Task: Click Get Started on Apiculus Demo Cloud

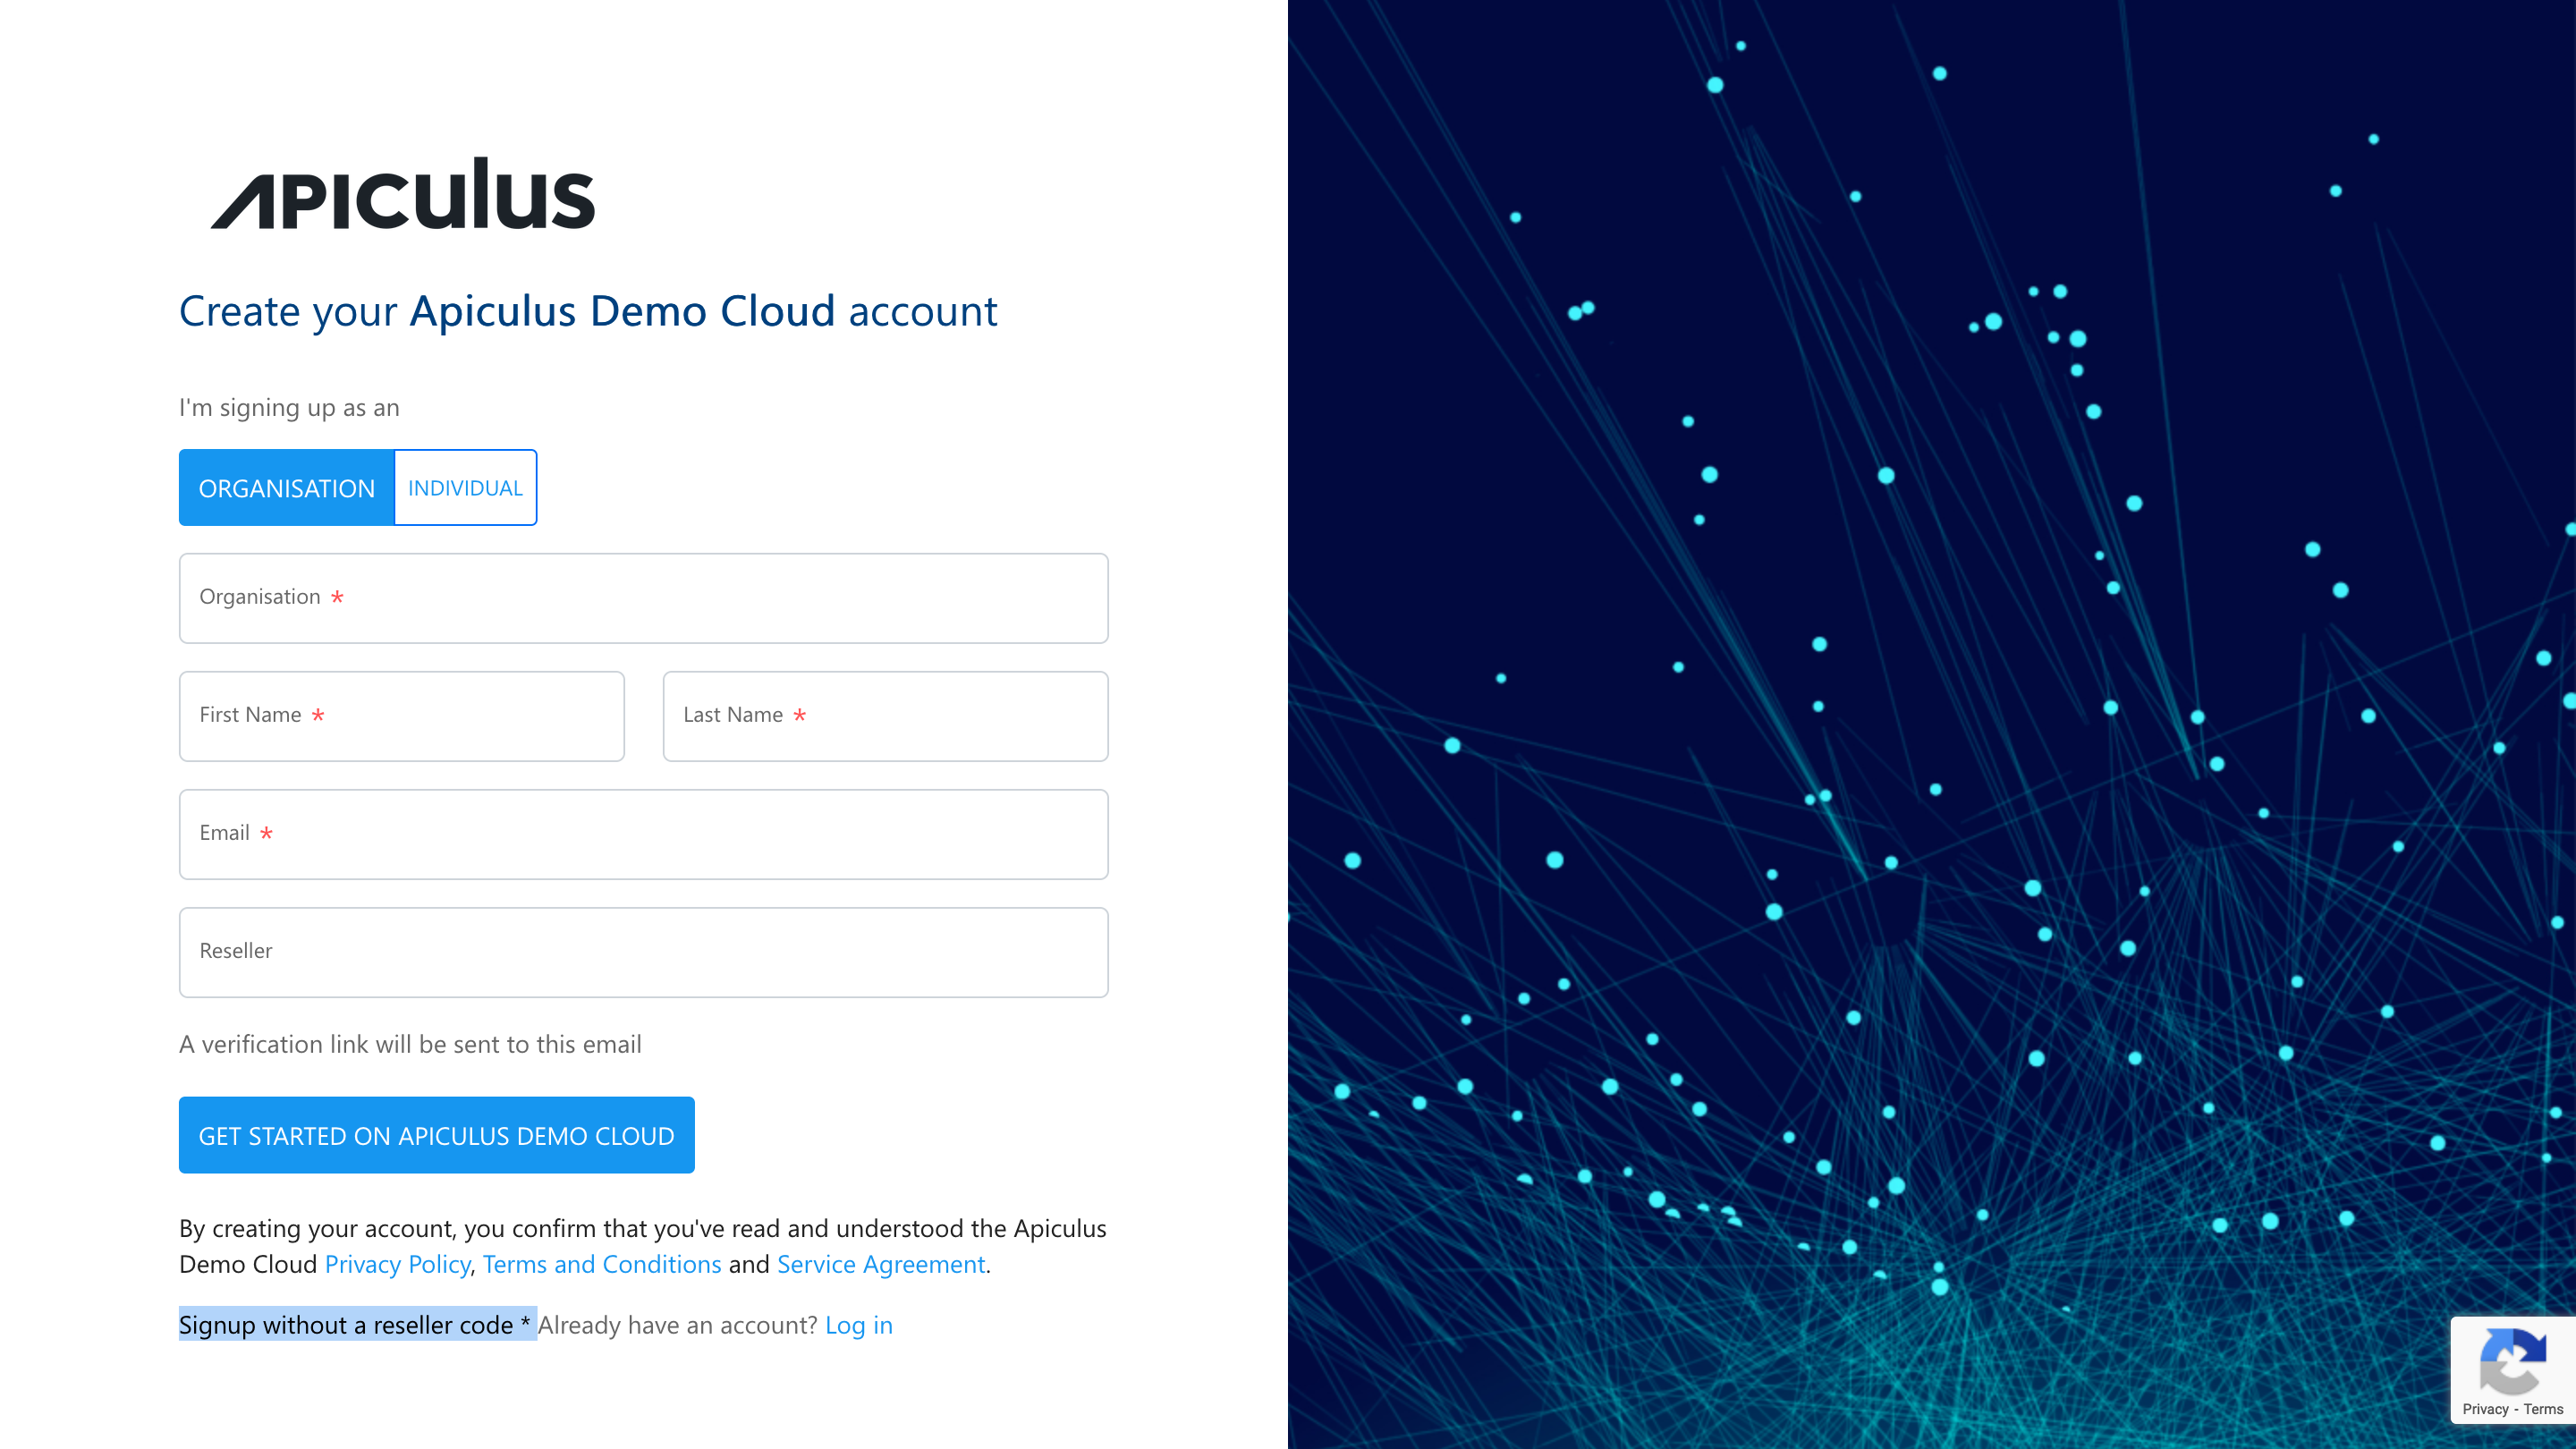Action: [437, 1135]
